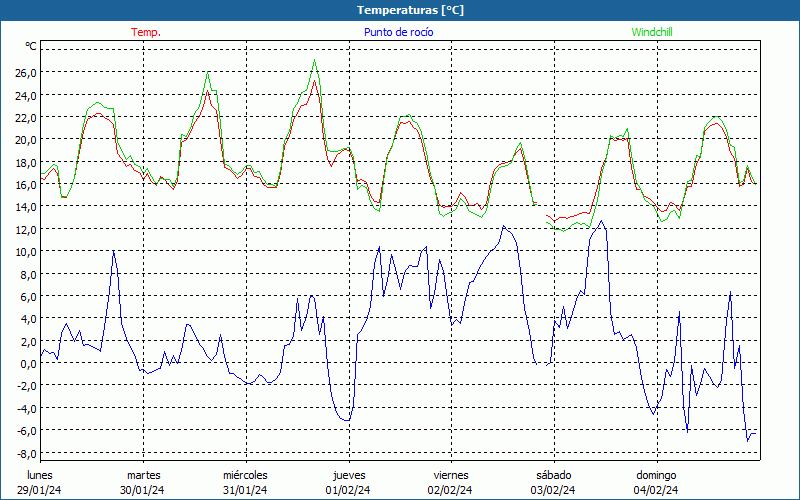800x500 pixels.
Task: Click the 14,0 y-axis value
Action: point(26,207)
